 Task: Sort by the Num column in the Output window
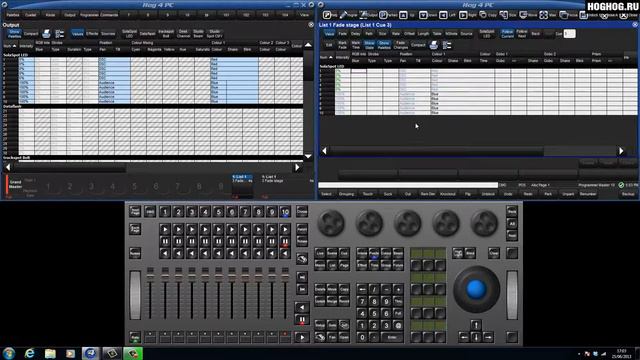(10, 46)
